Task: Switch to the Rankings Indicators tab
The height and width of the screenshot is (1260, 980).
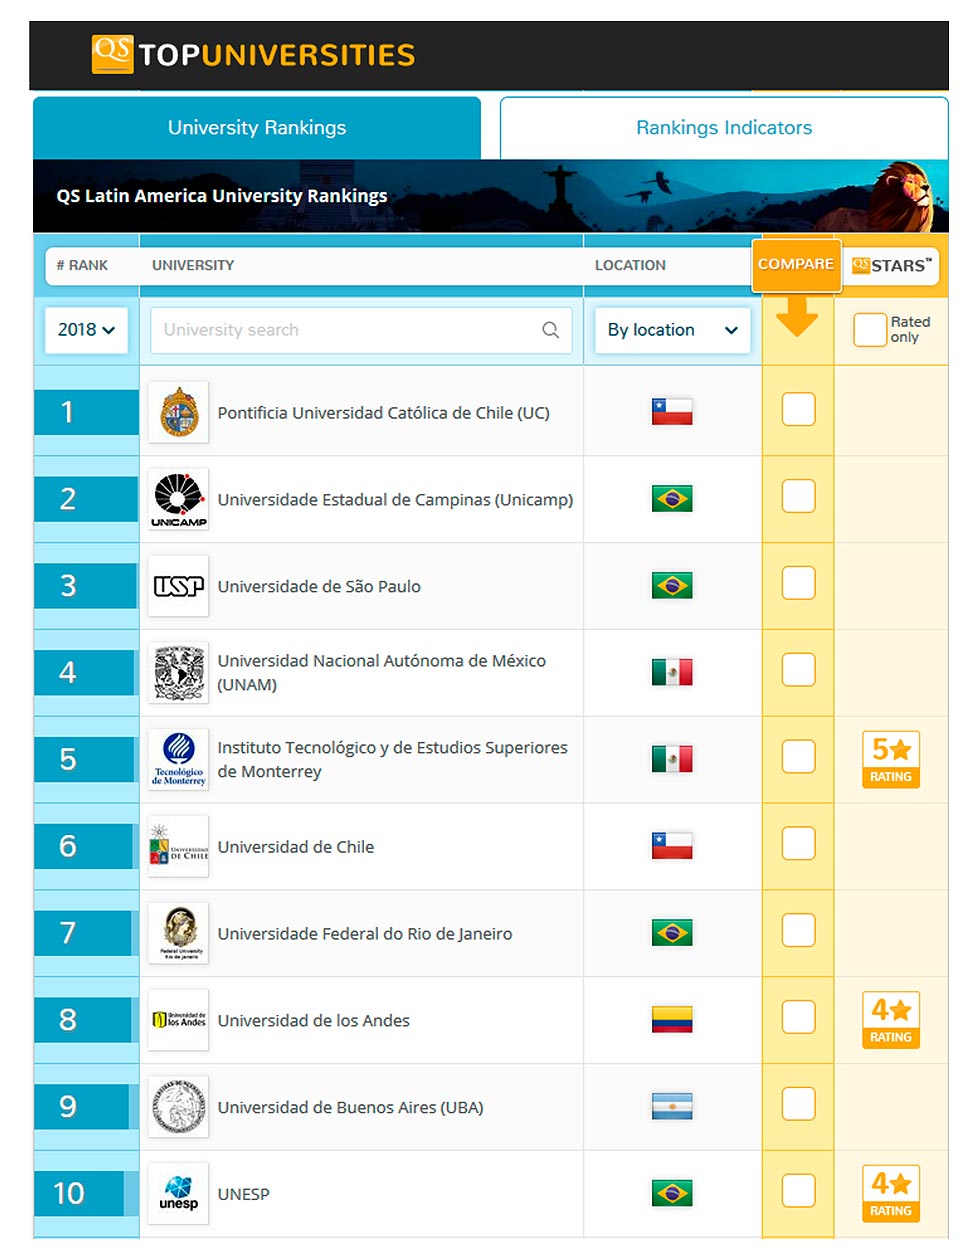Action: (x=724, y=128)
